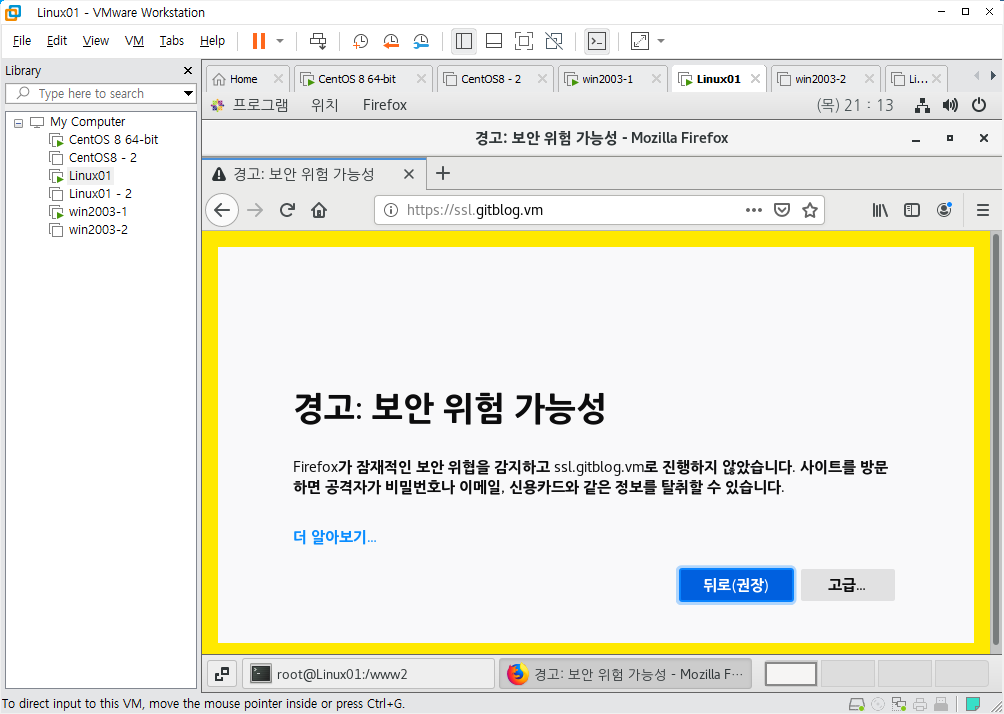Open the VM menu
Screen dimensions: 1004x714
pyautogui.click(x=134, y=41)
